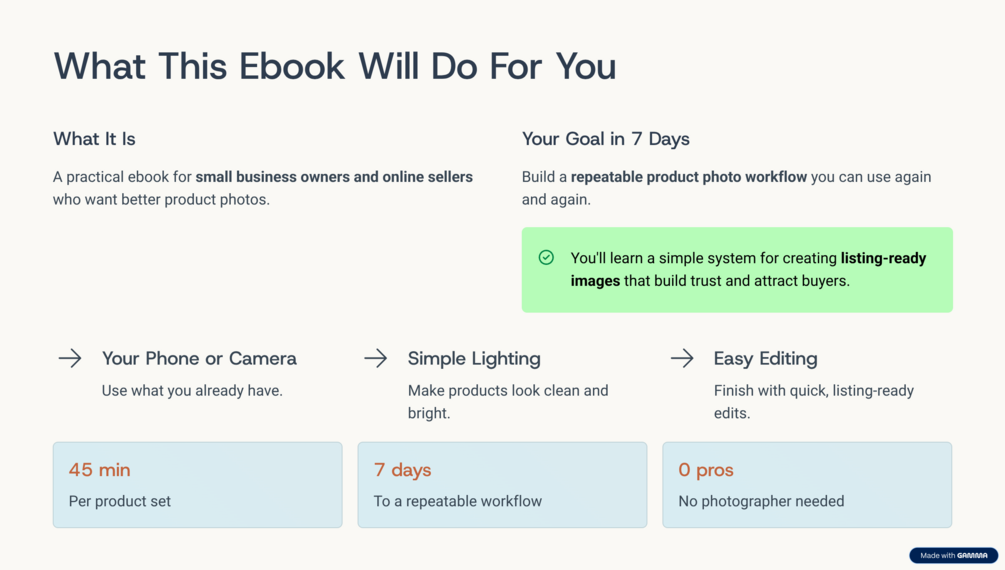The width and height of the screenshot is (1005, 570).
Task: Click the green listing-ready images callout box
Action: [737, 270]
